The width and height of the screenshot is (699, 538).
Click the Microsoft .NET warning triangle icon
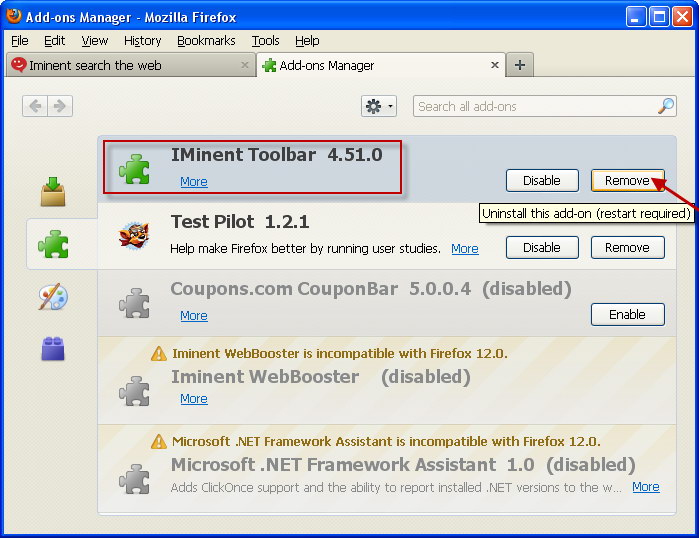(x=159, y=441)
